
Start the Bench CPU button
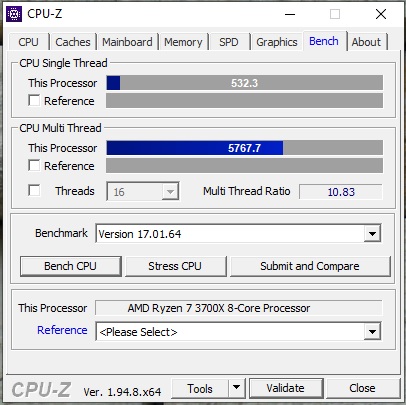(70, 266)
